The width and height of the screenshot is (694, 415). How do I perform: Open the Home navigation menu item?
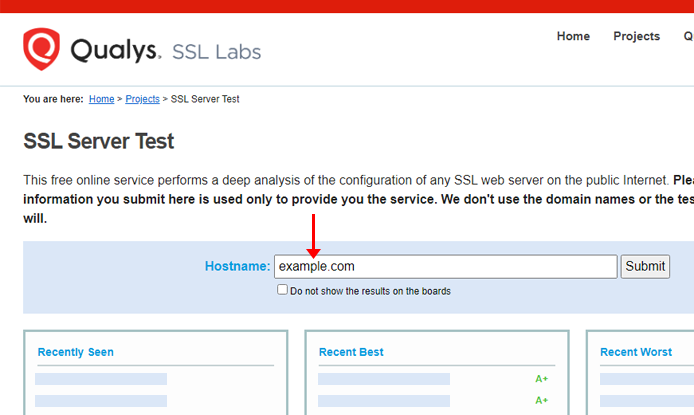tap(573, 36)
